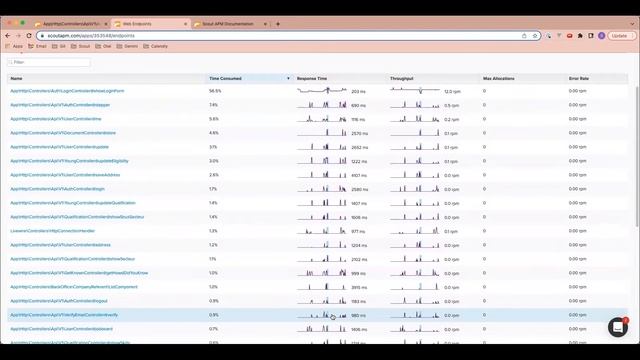Image resolution: width=640 pixels, height=360 pixels.
Task: Close the Scout APM Documentation tab
Action: tap(265, 24)
